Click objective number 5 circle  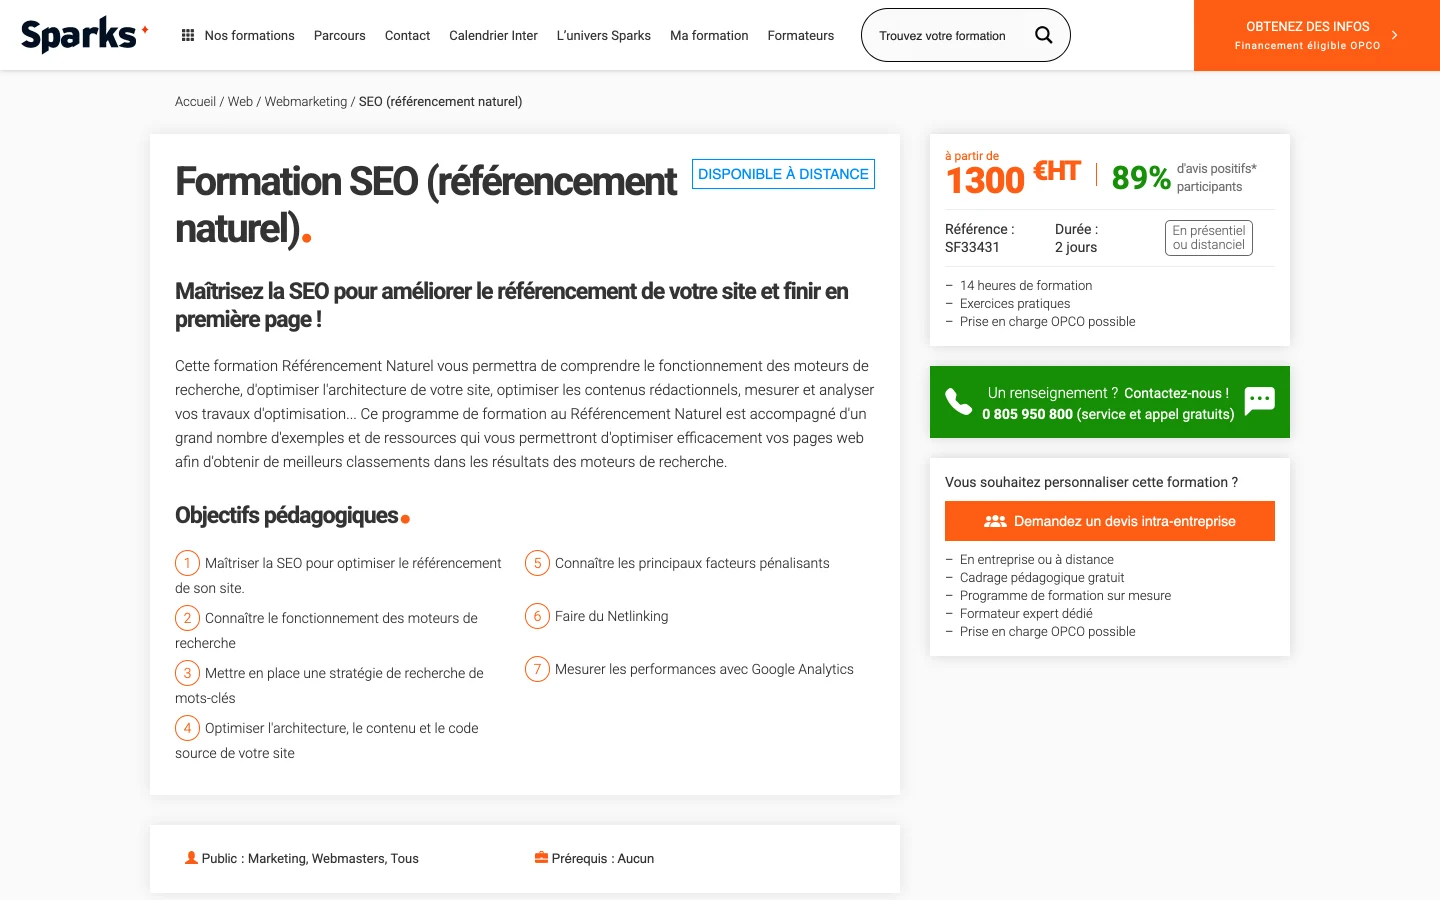coord(537,563)
